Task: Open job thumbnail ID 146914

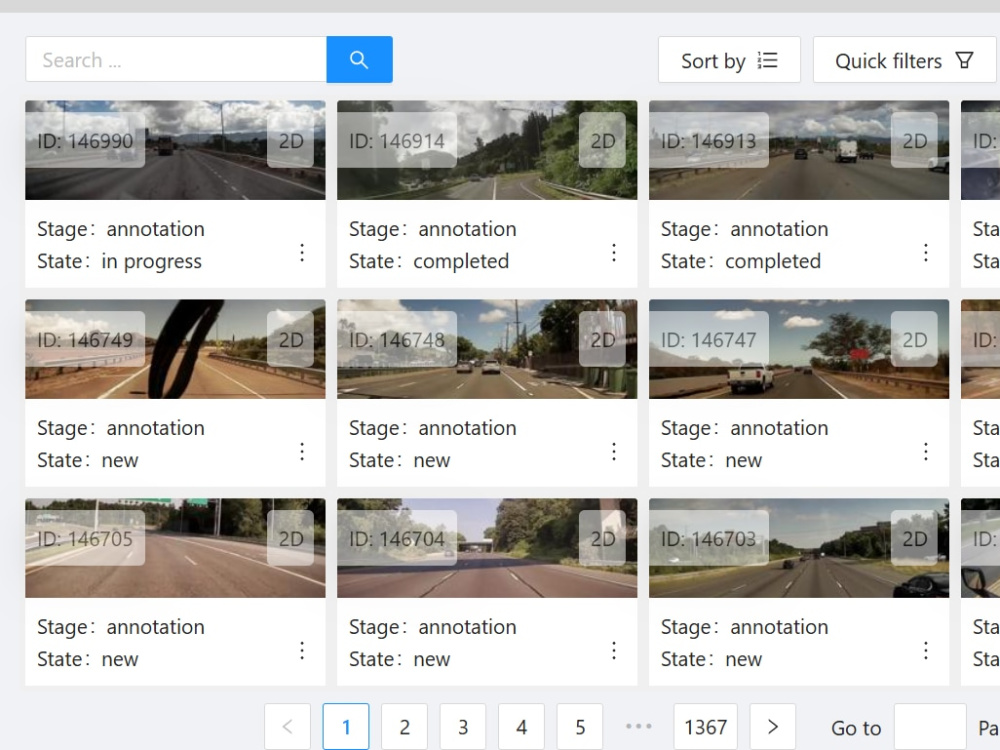Action: [x=487, y=150]
